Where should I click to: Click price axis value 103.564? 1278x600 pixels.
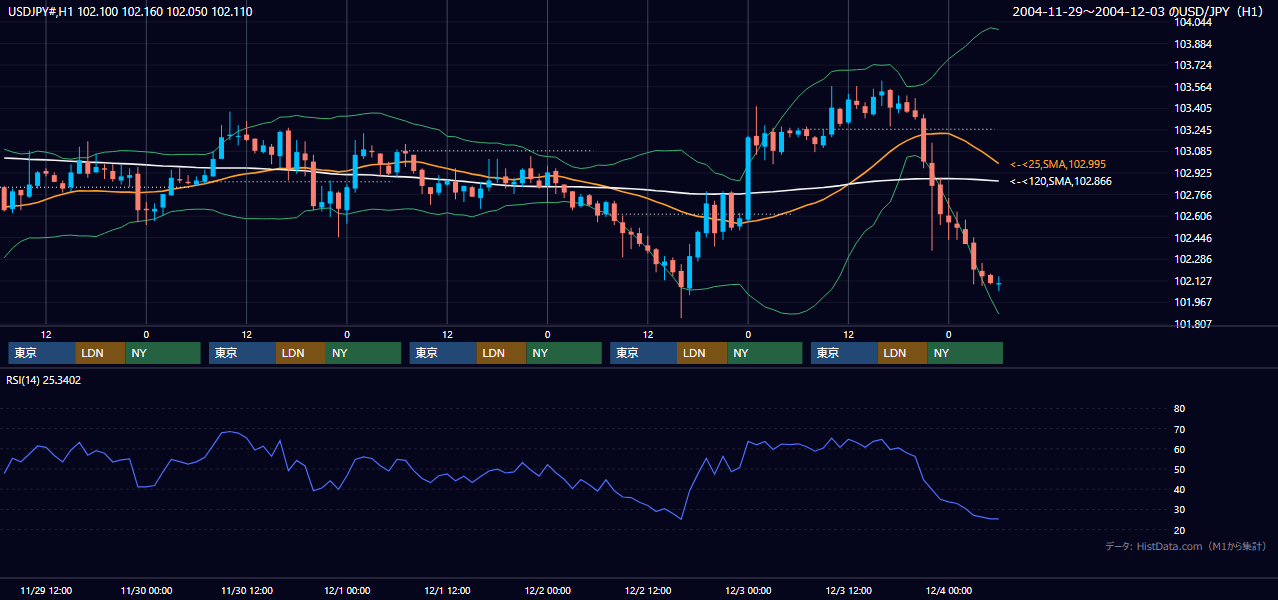click(1193, 87)
